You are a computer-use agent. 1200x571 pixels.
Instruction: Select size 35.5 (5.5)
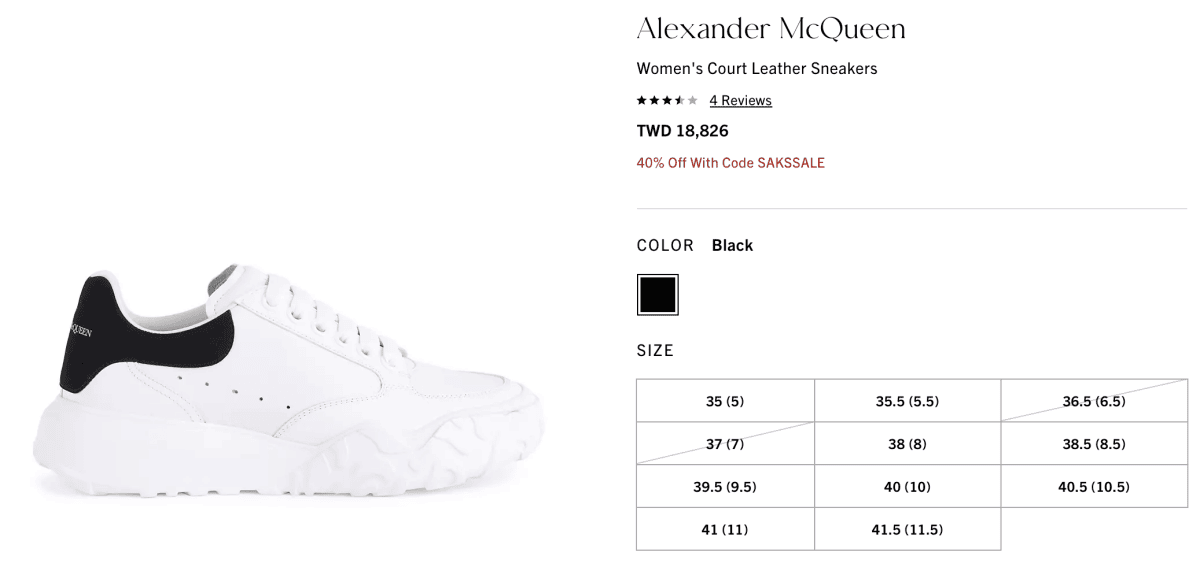pyautogui.click(x=907, y=401)
